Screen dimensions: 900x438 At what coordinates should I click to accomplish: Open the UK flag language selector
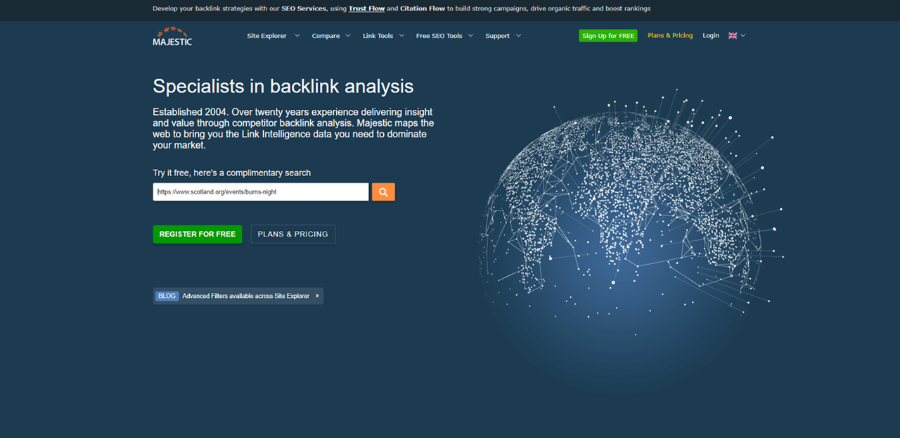pyautogui.click(x=736, y=35)
